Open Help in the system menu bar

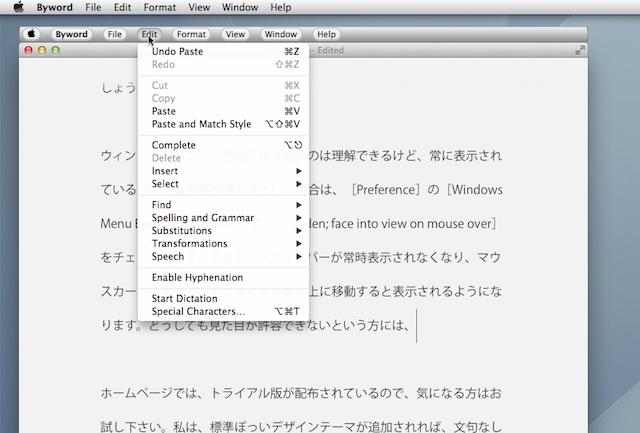coord(281,7)
